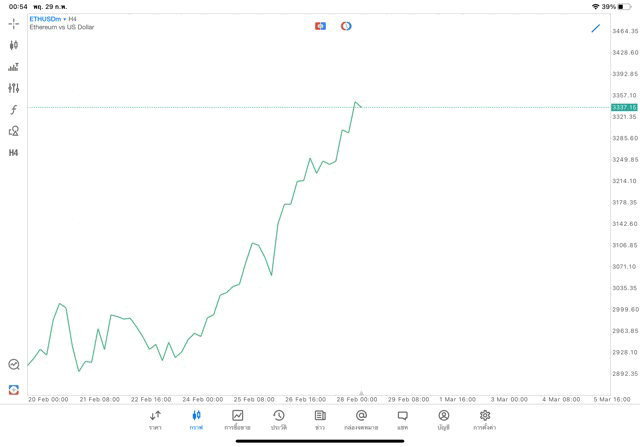Tap the chart search magnifier icon

[x=14, y=365]
